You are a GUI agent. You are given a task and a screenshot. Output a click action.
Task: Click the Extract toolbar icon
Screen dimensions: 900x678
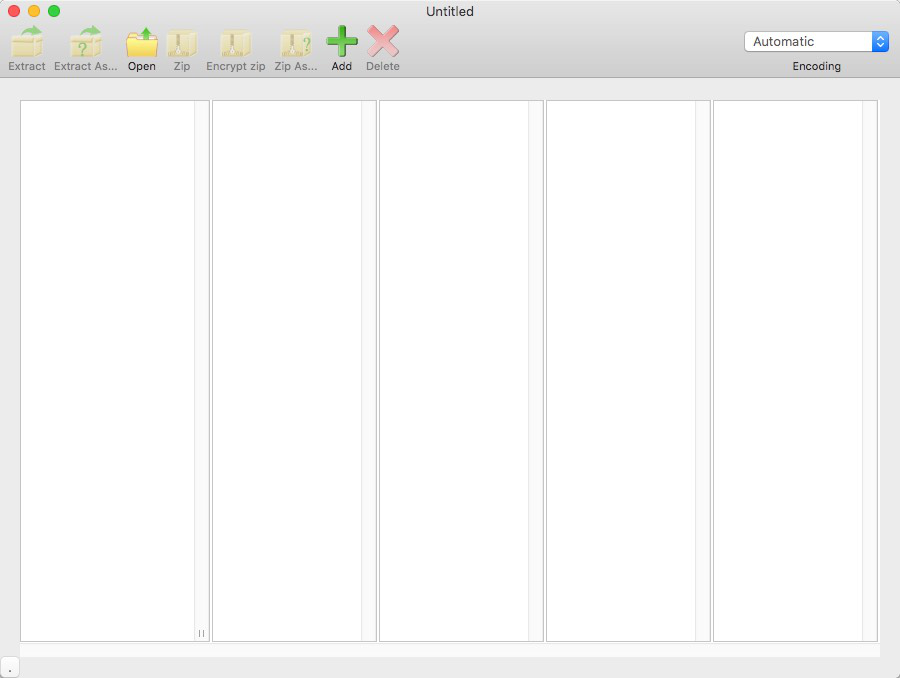[27, 42]
